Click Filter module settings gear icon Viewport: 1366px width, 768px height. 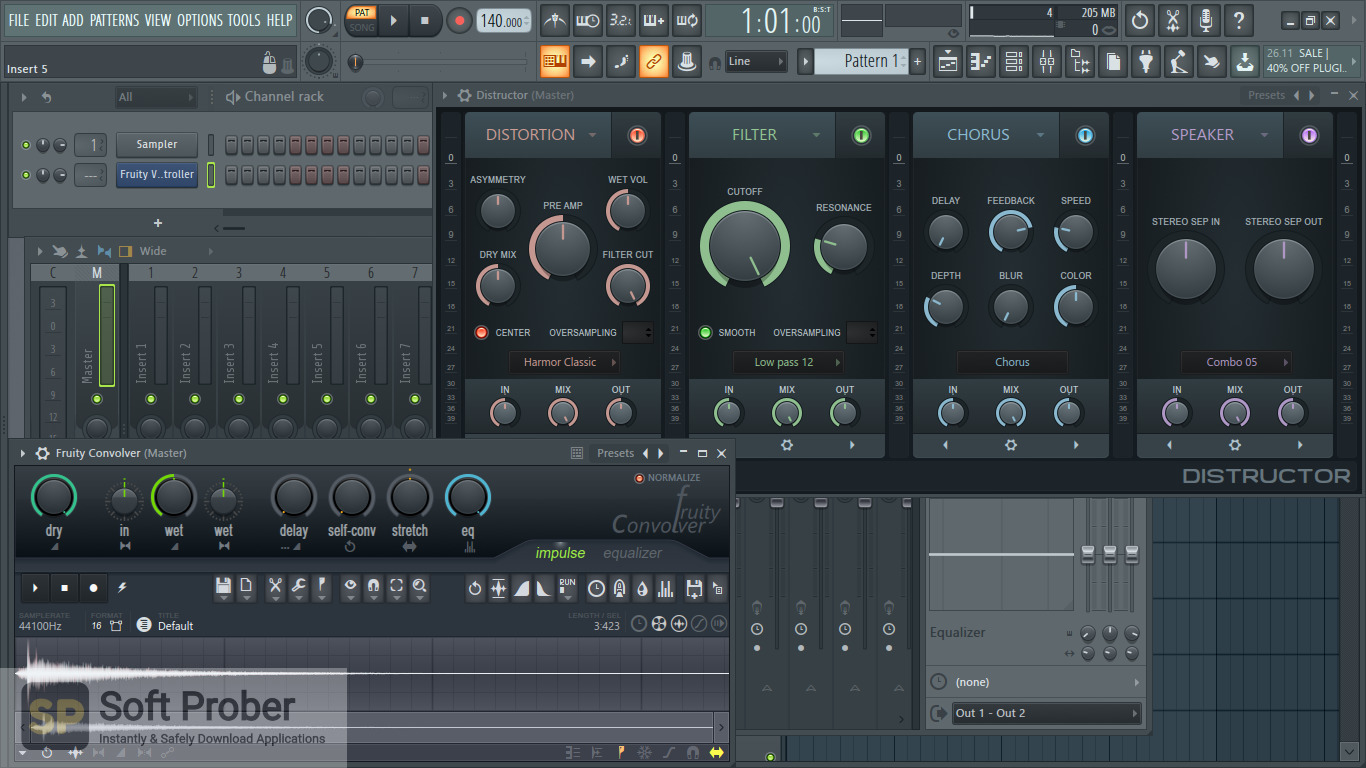point(787,445)
